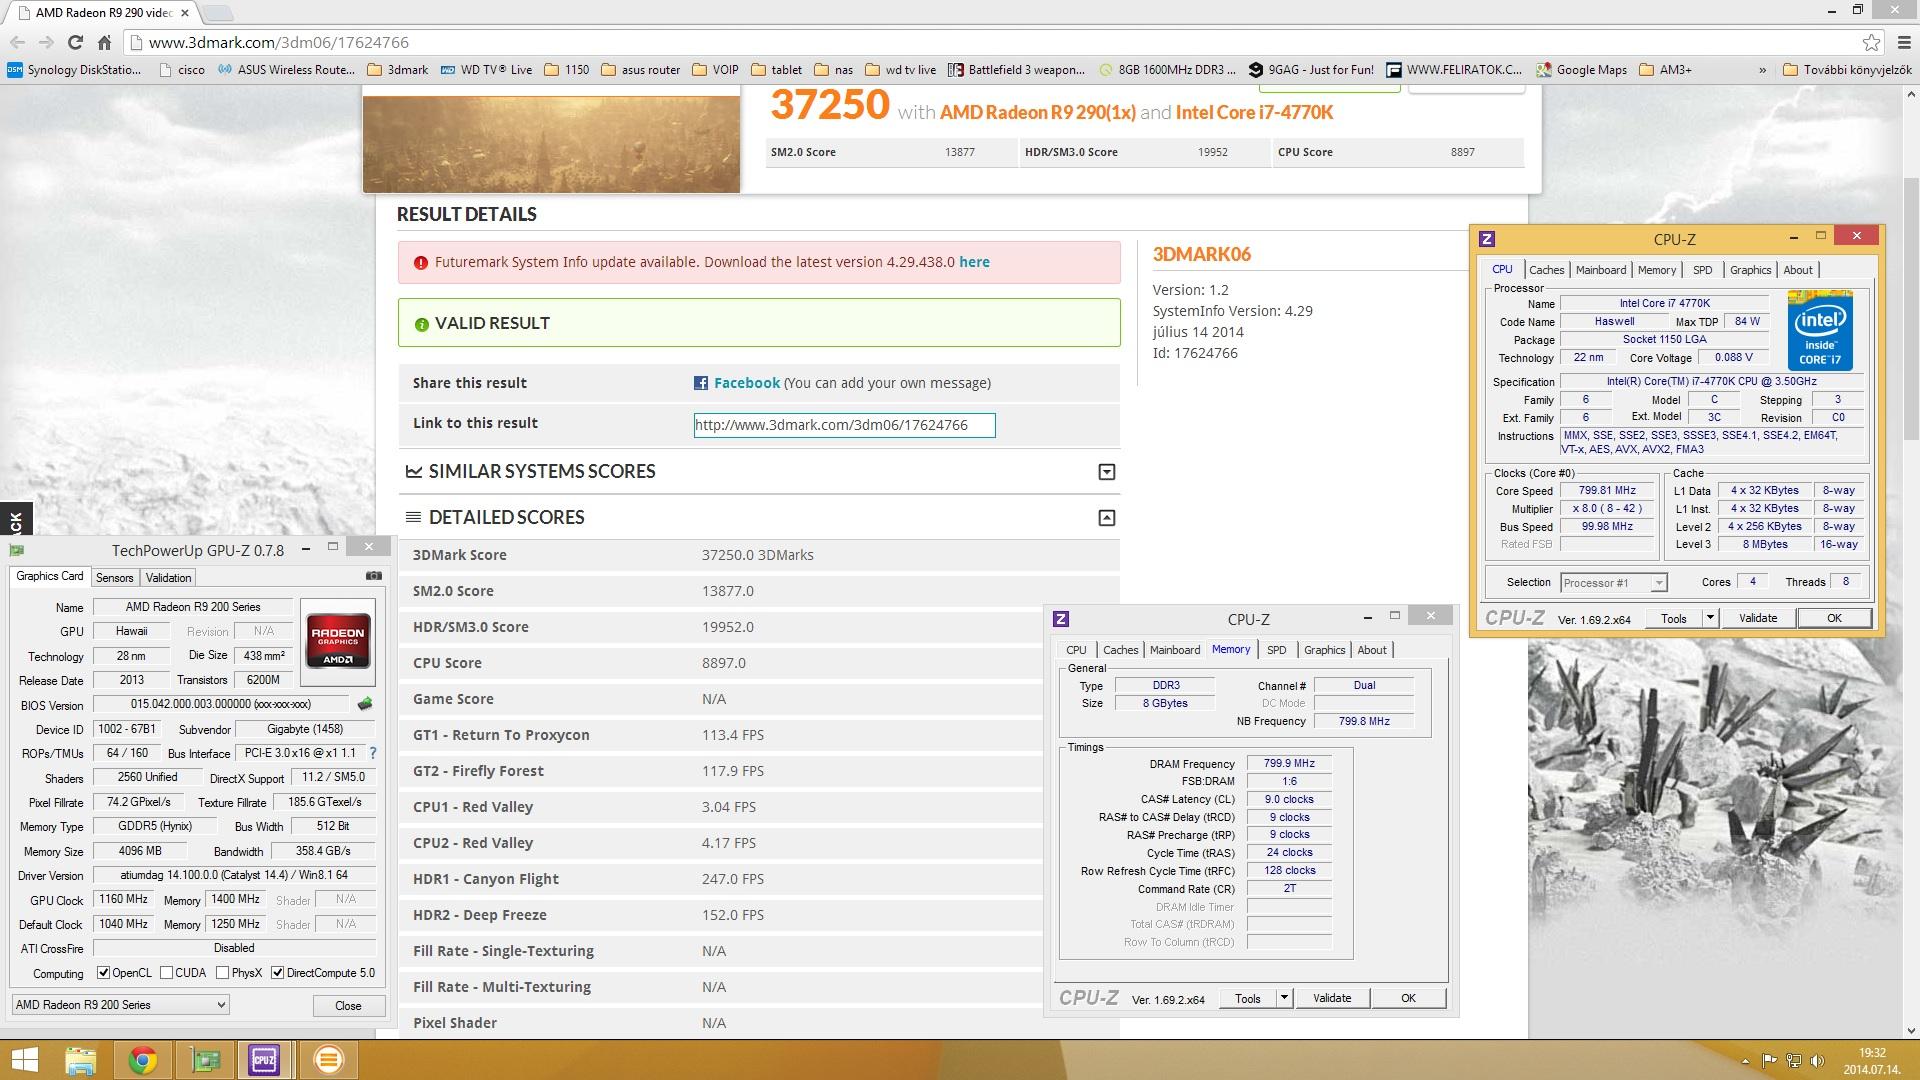Screen dimensions: 1920x1080
Task: Click the action center flag tray icon
Action: click(1769, 1061)
